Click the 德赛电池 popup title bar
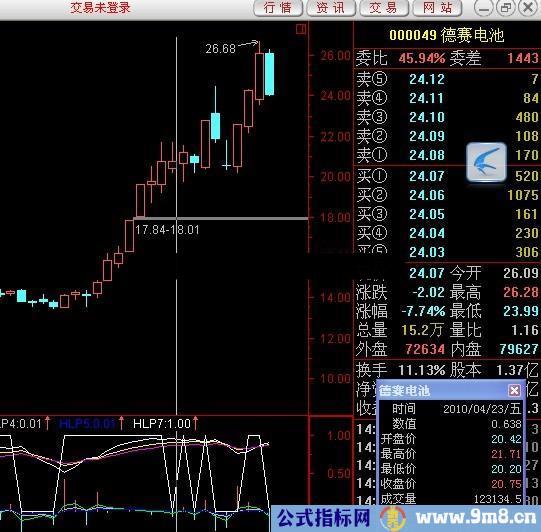541x532 pixels. point(451,390)
